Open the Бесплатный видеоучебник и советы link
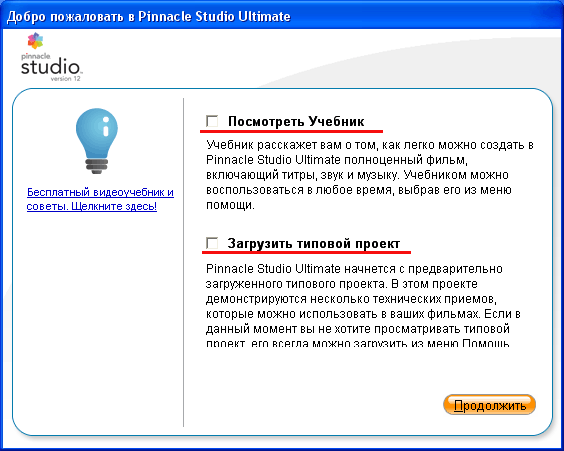 [100, 199]
